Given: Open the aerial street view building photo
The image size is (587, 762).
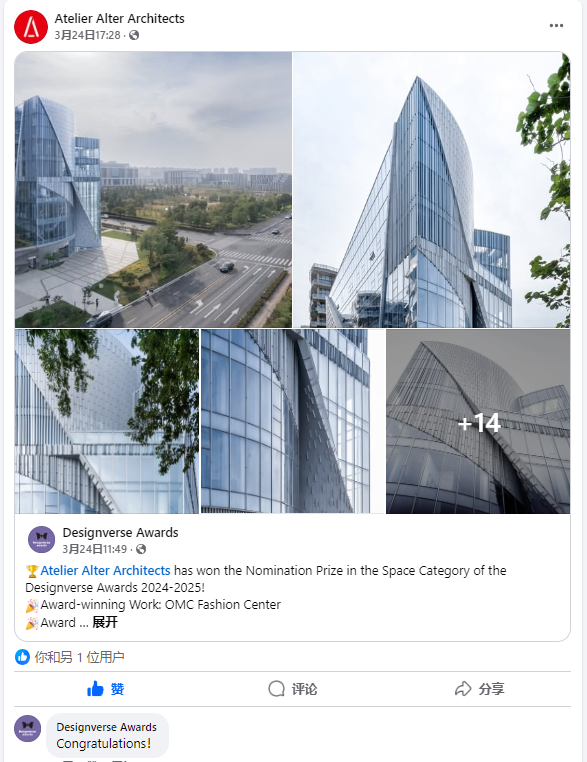Looking at the screenshot, I should 153,190.
